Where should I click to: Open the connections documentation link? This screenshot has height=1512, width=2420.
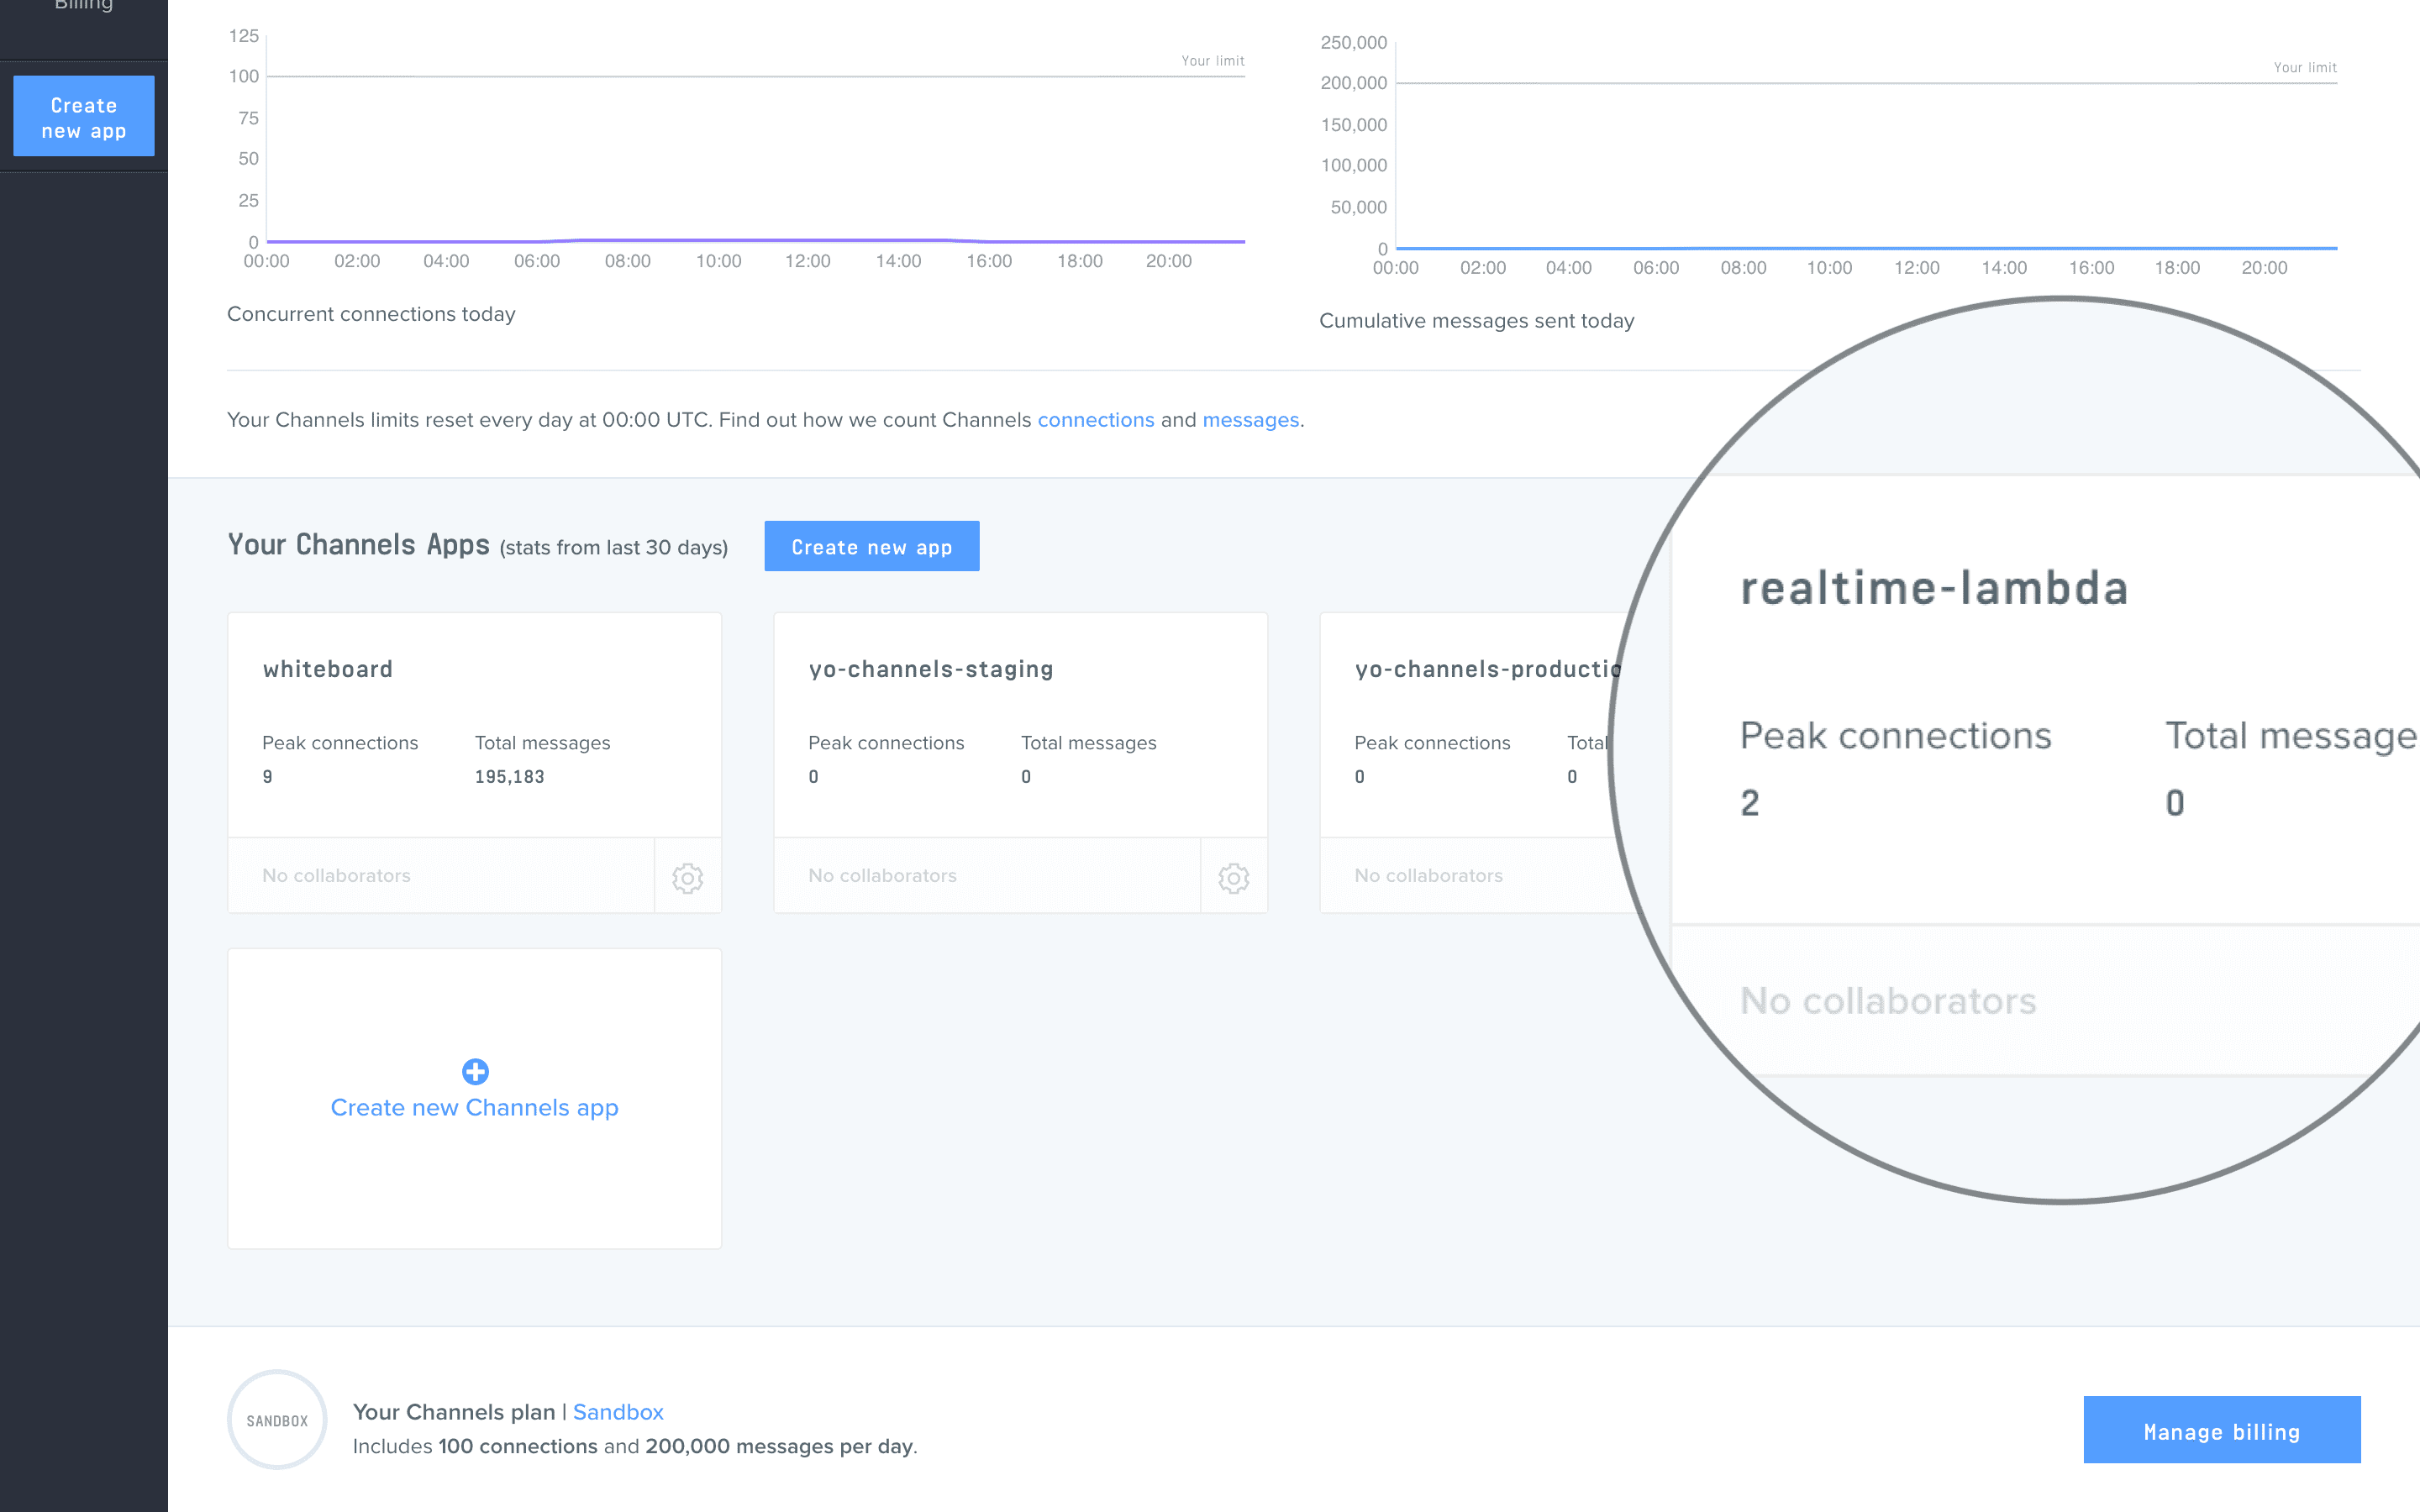pos(1096,420)
